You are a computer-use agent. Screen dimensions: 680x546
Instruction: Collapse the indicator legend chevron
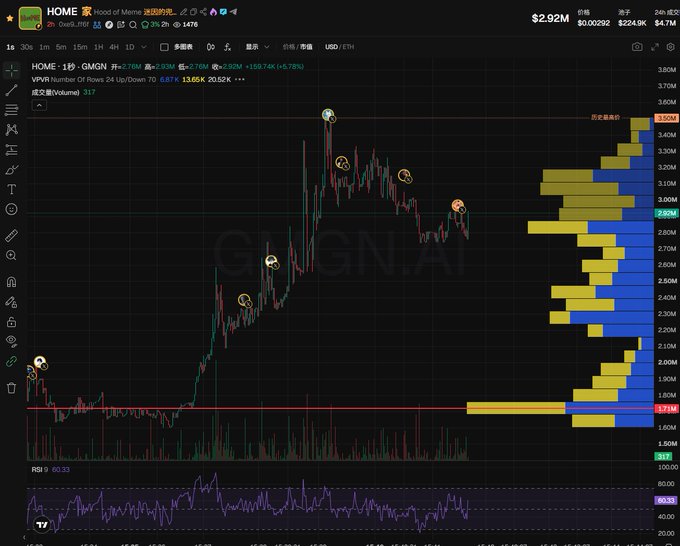tap(39, 105)
